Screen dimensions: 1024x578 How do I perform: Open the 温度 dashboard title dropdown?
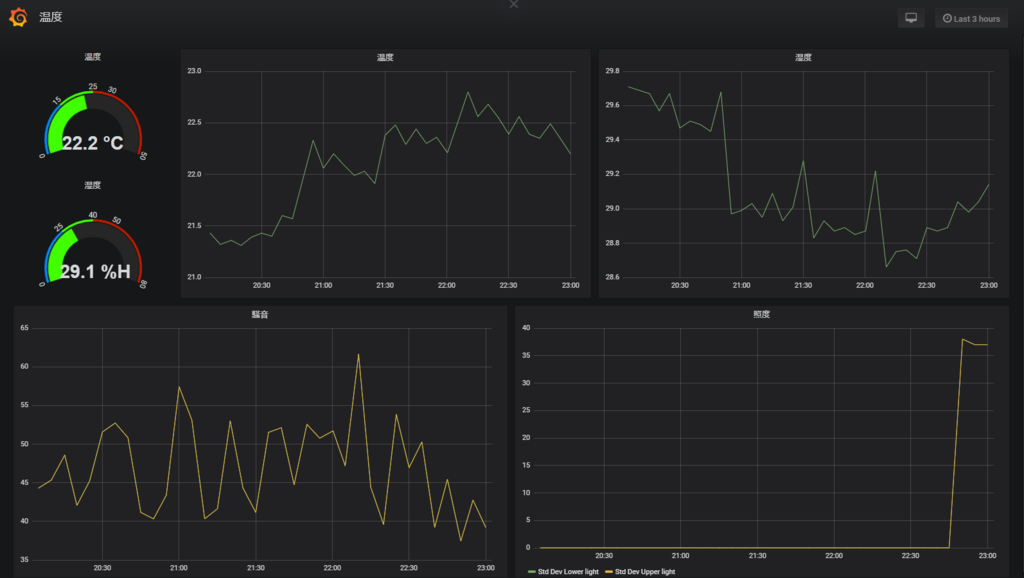[x=51, y=17]
